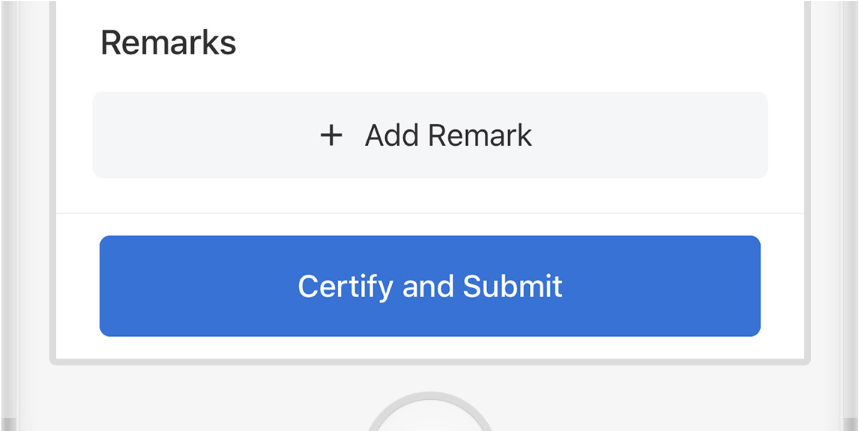The height and width of the screenshot is (431, 859).
Task: Add a new remark using the plus sign
Action: [331, 135]
